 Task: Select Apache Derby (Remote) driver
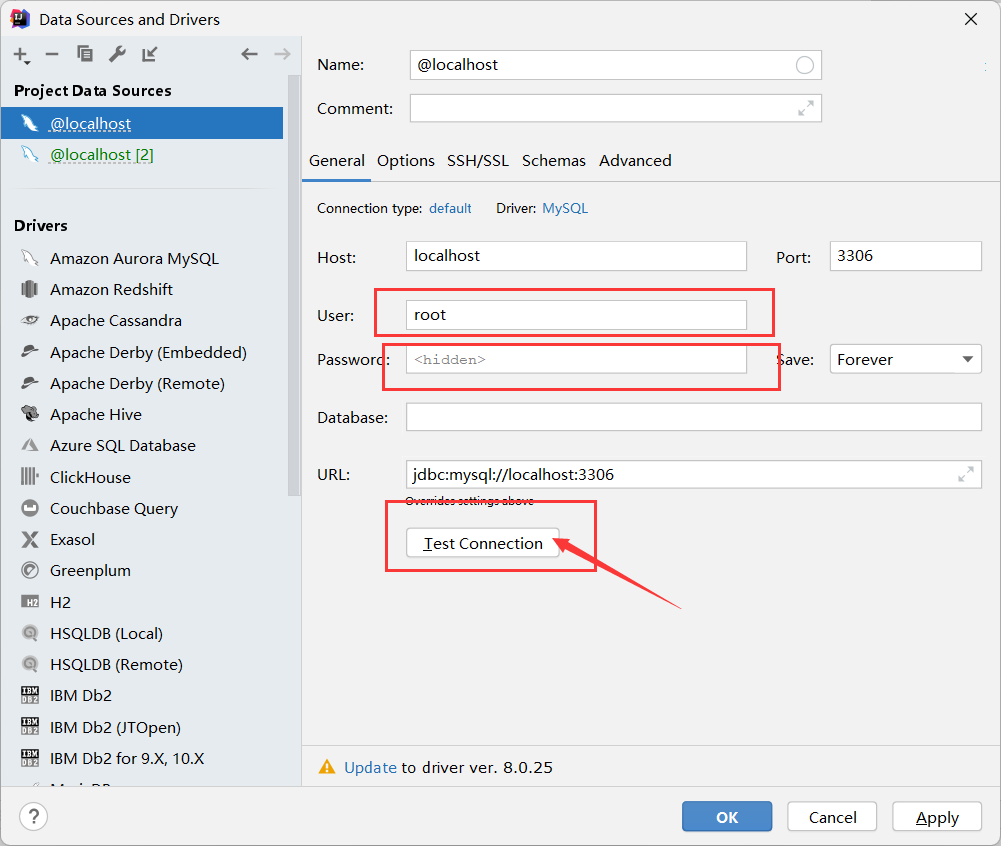click(x=137, y=384)
